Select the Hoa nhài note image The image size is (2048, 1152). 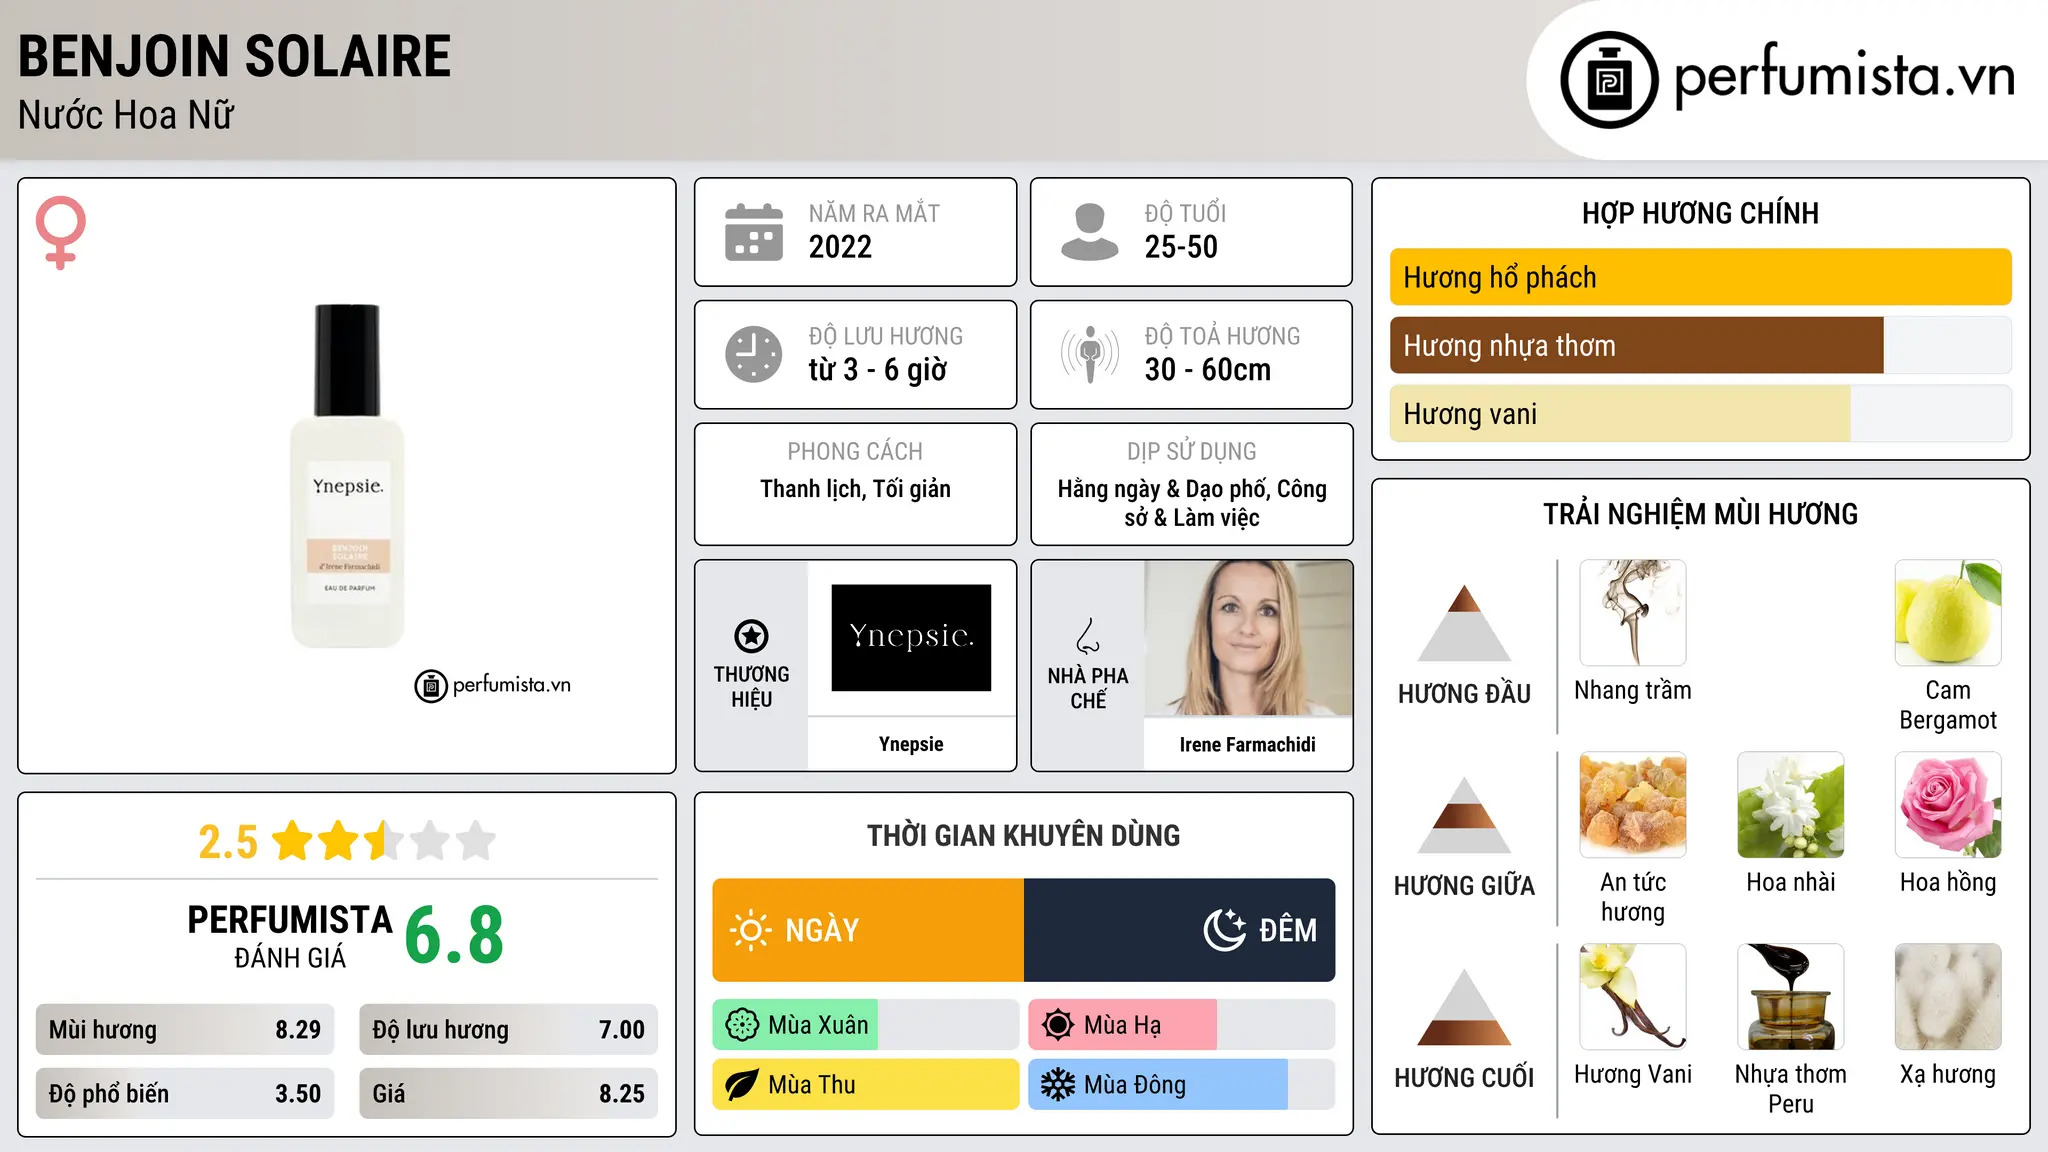pyautogui.click(x=1791, y=805)
